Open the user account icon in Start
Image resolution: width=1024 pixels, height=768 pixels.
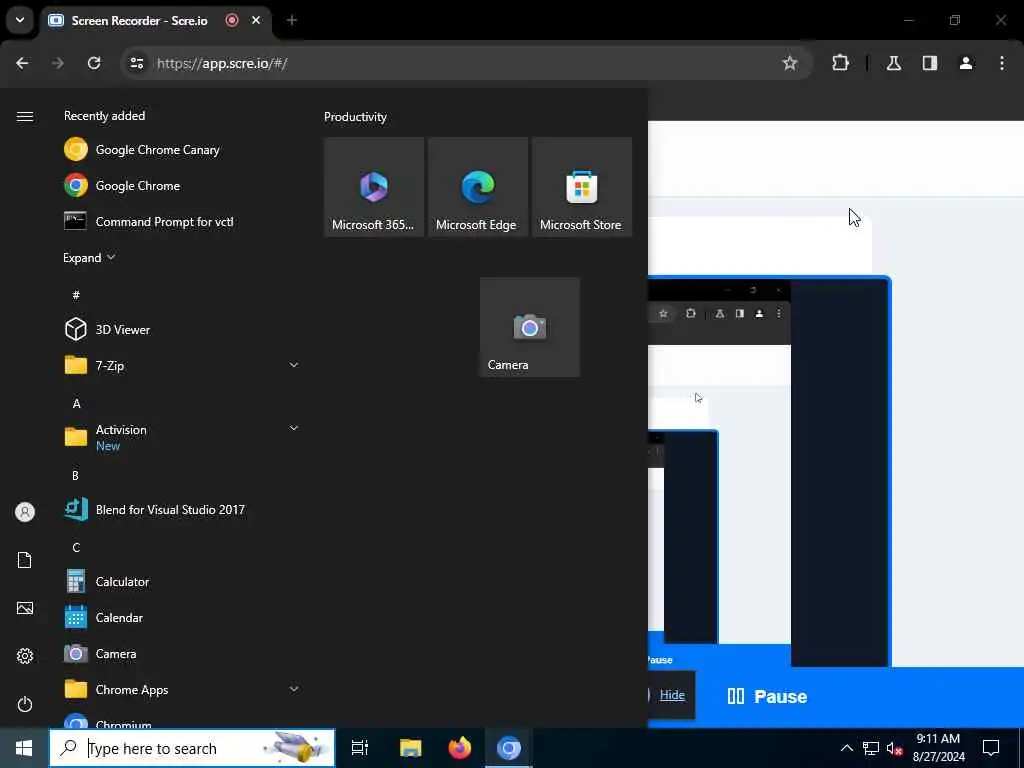(25, 512)
